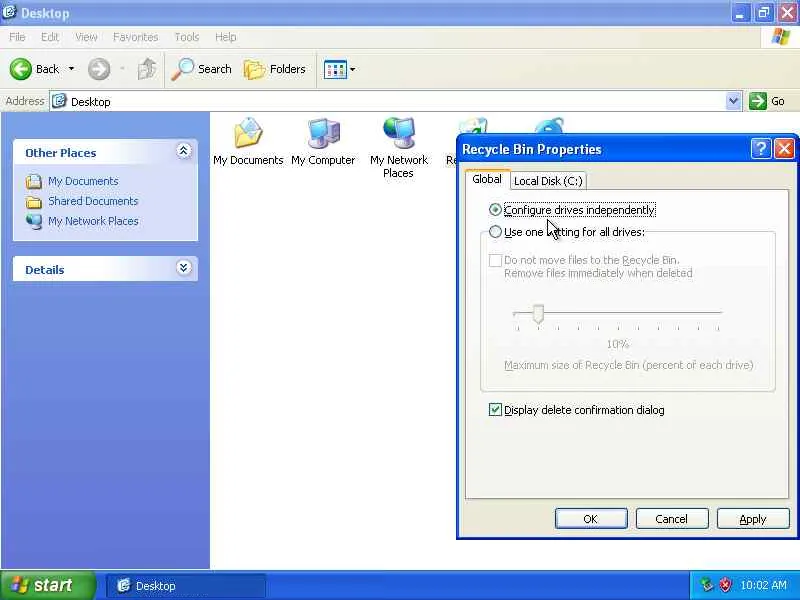The height and width of the screenshot is (600, 800).
Task: Switch to the Global tab
Action: coord(487,179)
